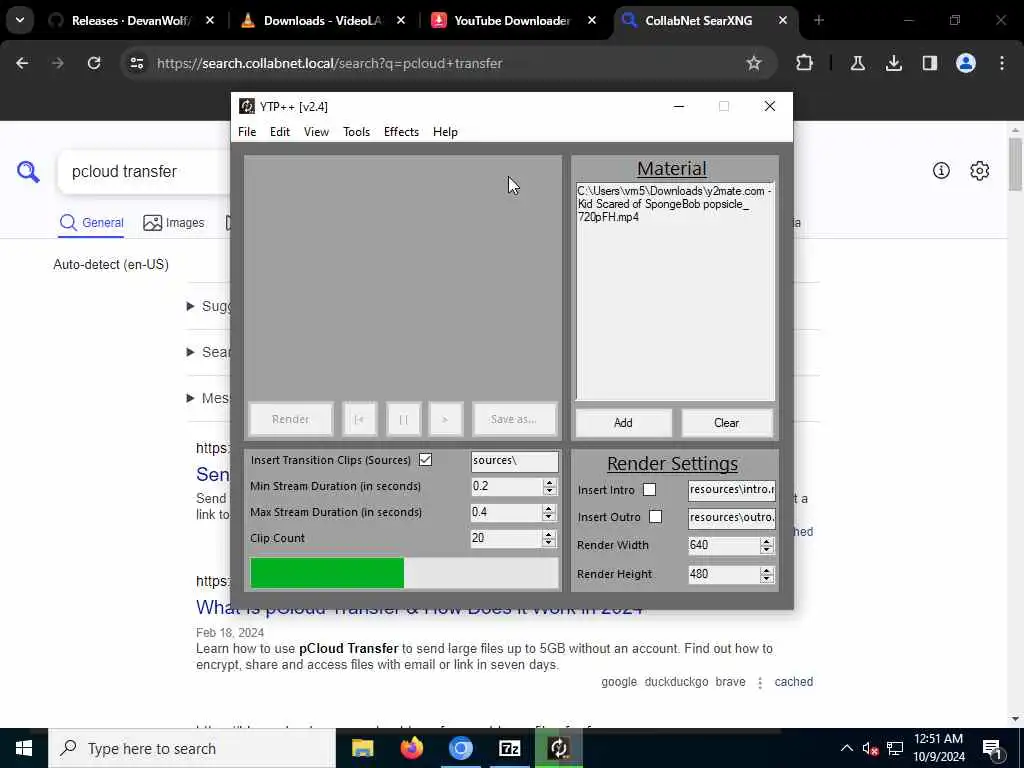This screenshot has width=1024, height=768.
Task: Close the CollabNet SearXNG browser tab
Action: 782,21
